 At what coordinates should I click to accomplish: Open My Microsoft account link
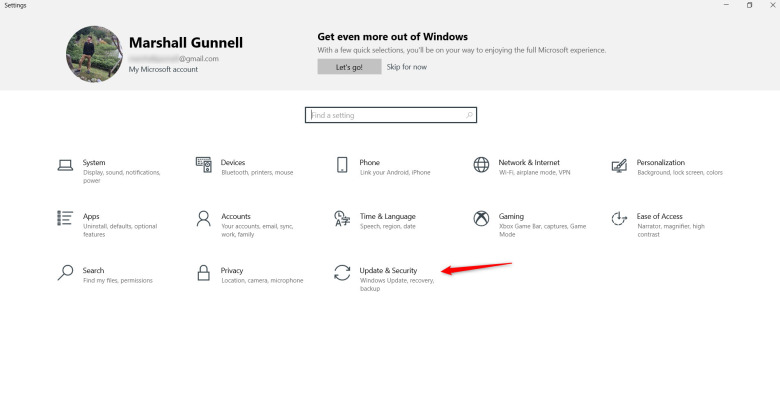pyautogui.click(x=163, y=69)
